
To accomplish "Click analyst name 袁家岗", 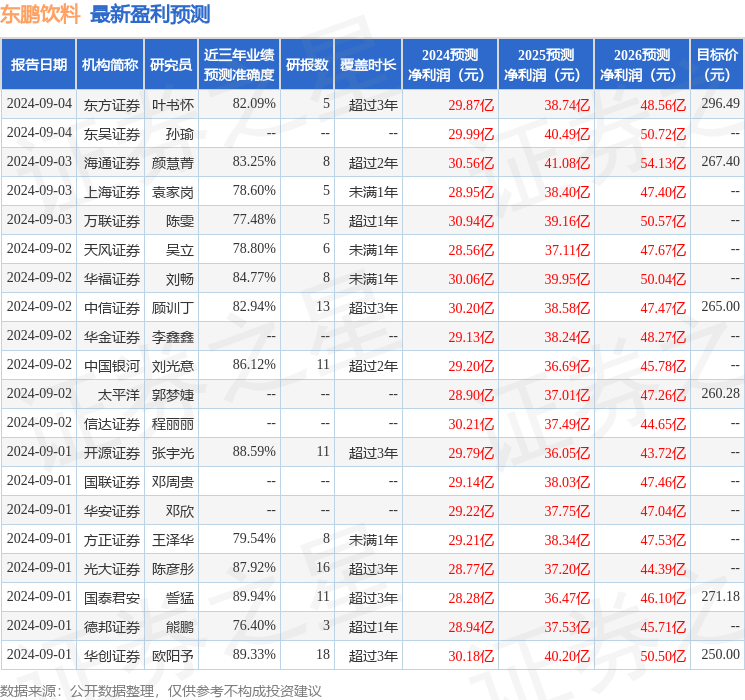I will 172,192.
